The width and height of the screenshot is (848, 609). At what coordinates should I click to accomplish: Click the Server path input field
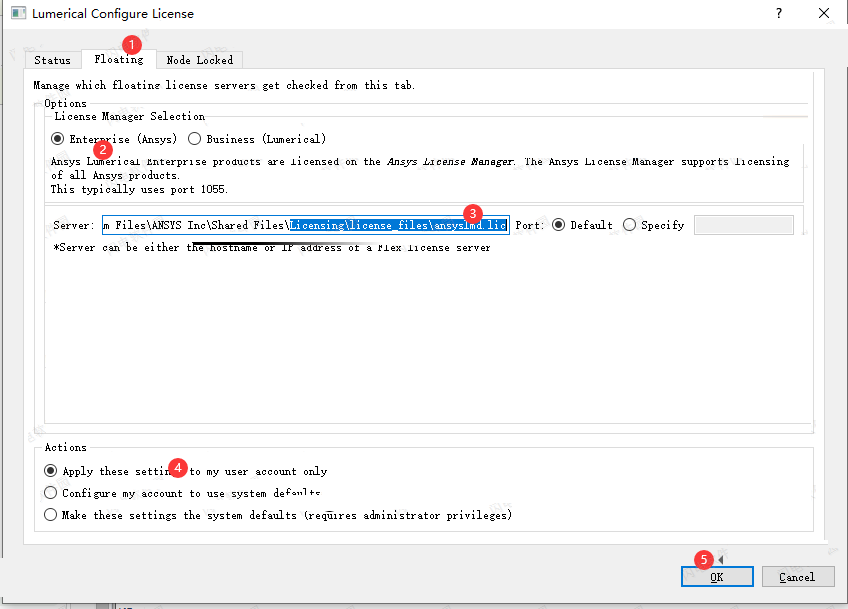(306, 225)
